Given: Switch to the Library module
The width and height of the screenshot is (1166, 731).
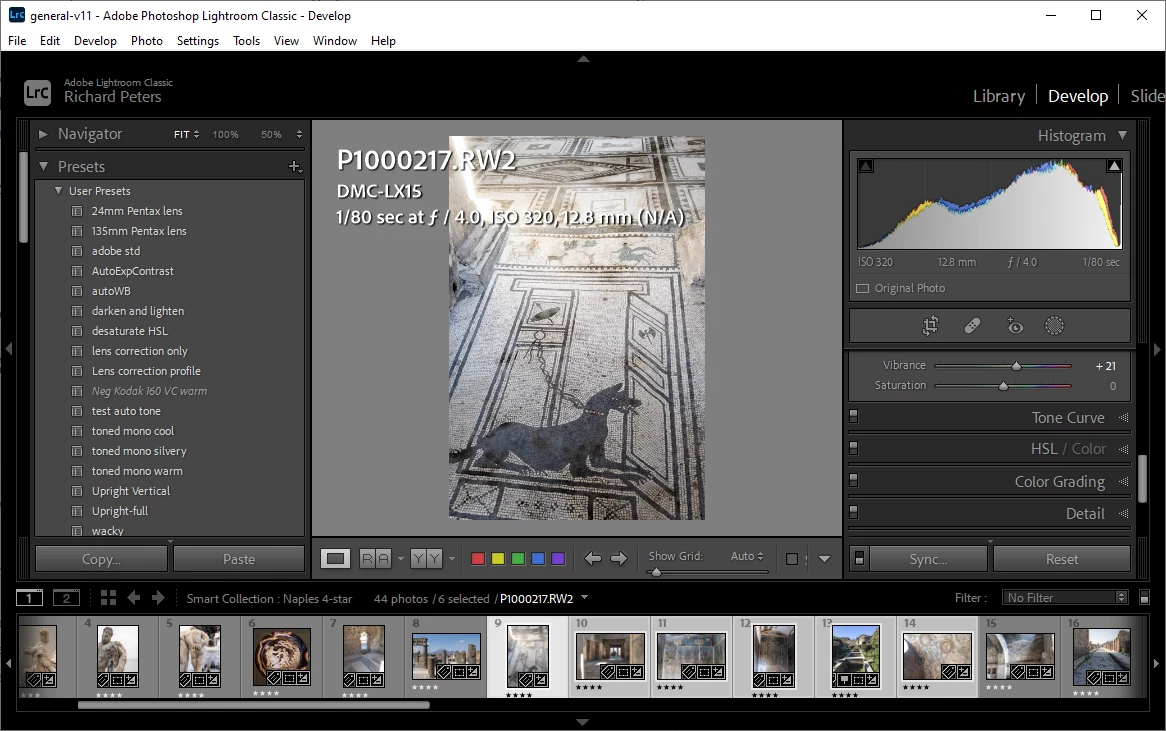Looking at the screenshot, I should [x=998, y=96].
